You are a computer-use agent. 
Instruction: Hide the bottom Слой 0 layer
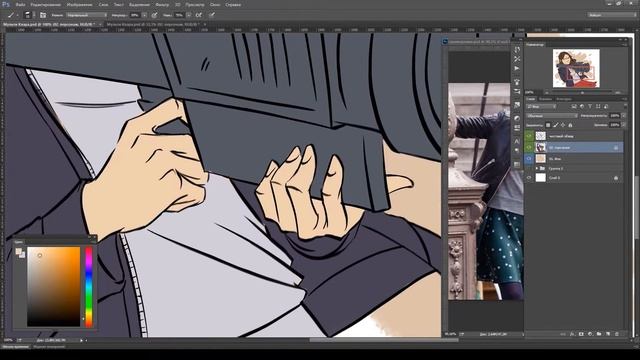point(529,178)
